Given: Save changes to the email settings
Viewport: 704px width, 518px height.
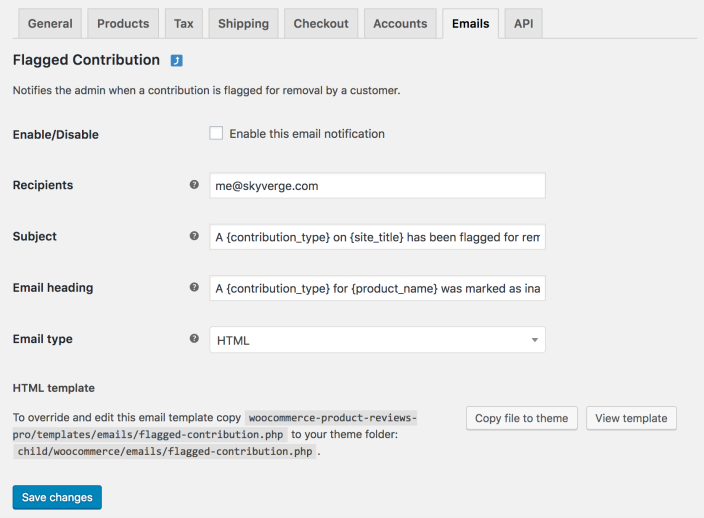Looking at the screenshot, I should [x=57, y=497].
